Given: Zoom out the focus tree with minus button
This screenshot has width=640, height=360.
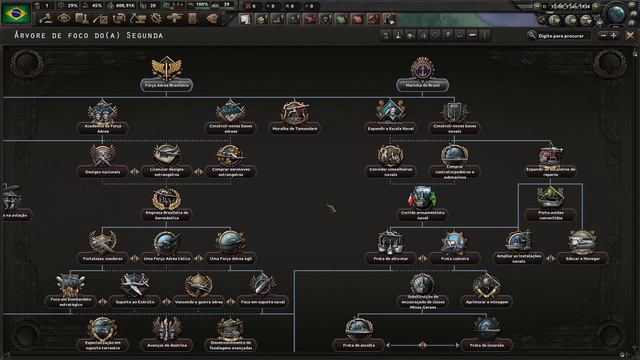Looking at the screenshot, I should pos(603,36).
